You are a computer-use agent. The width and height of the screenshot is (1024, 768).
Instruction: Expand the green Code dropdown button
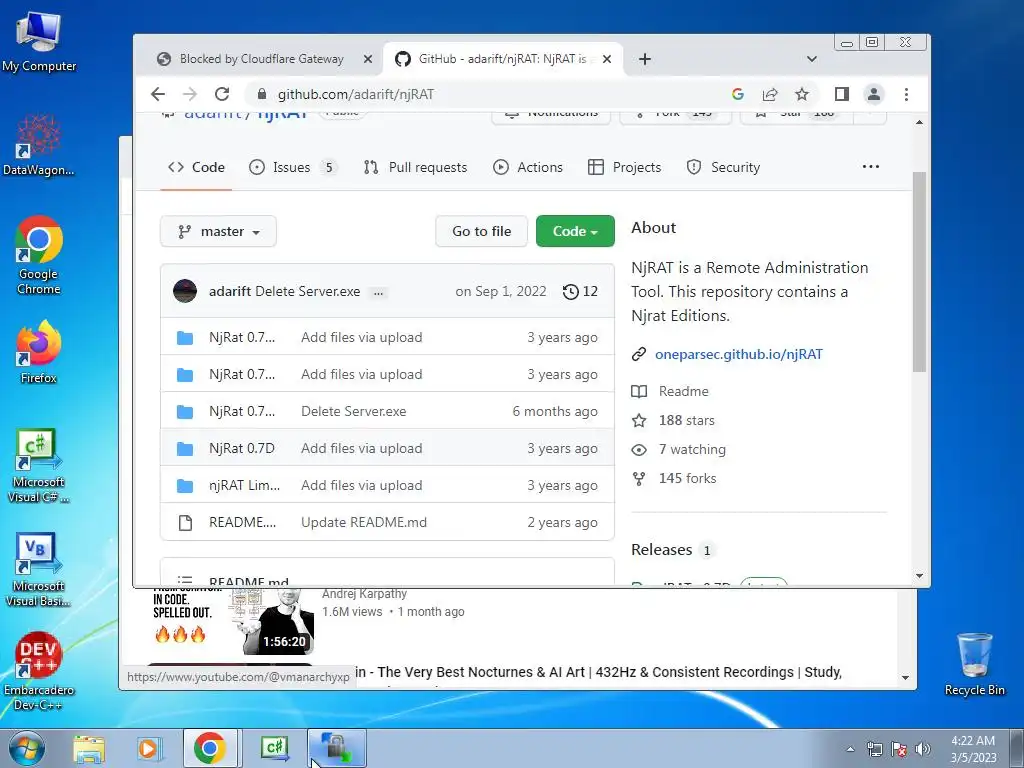(575, 231)
